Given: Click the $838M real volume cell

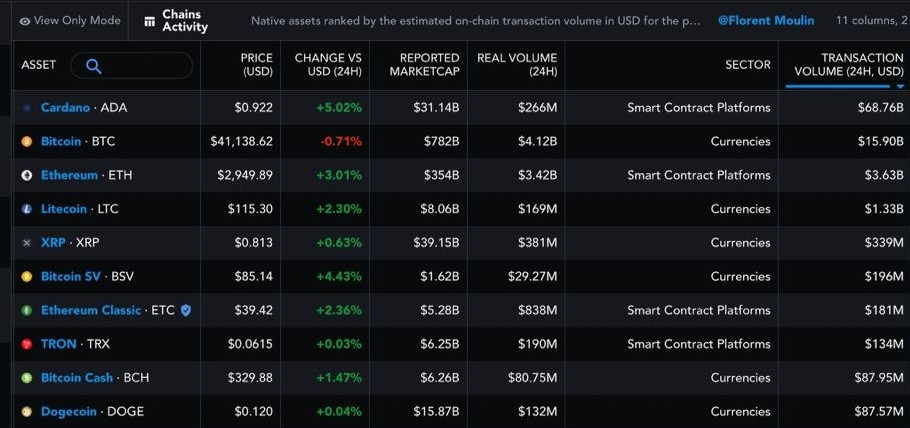Looking at the screenshot, I should (x=538, y=311).
